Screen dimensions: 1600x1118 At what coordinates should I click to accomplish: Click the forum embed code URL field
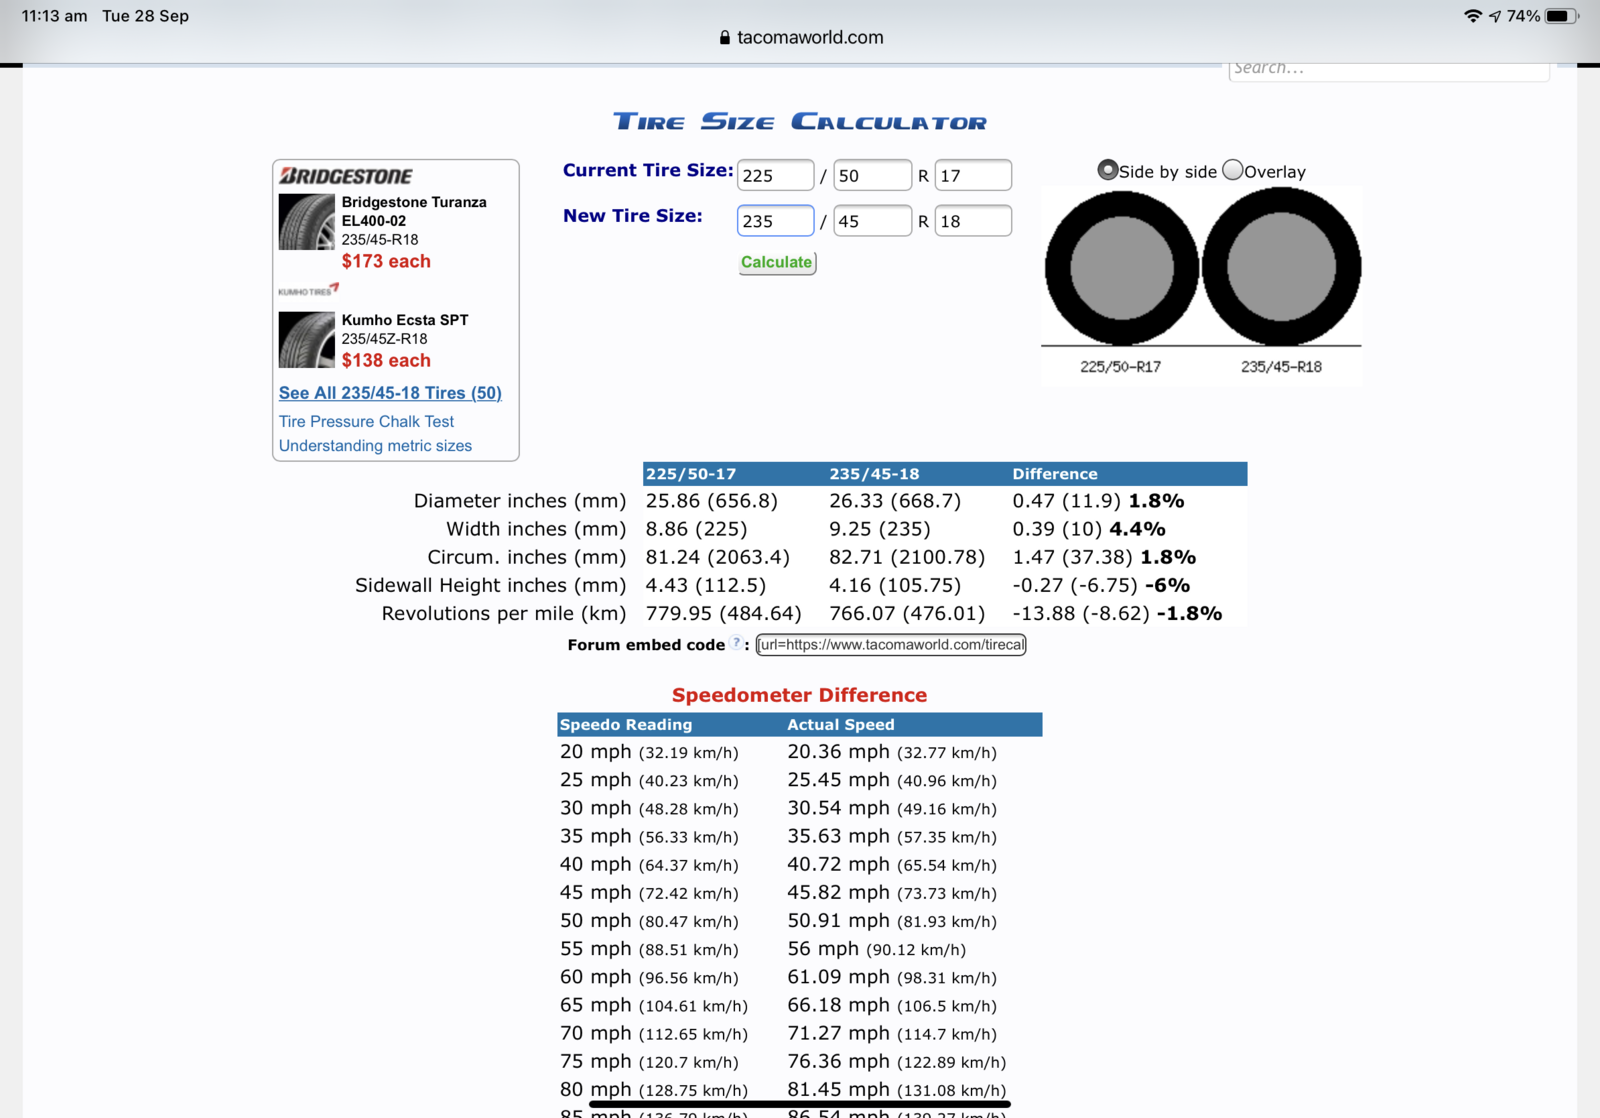coord(891,645)
